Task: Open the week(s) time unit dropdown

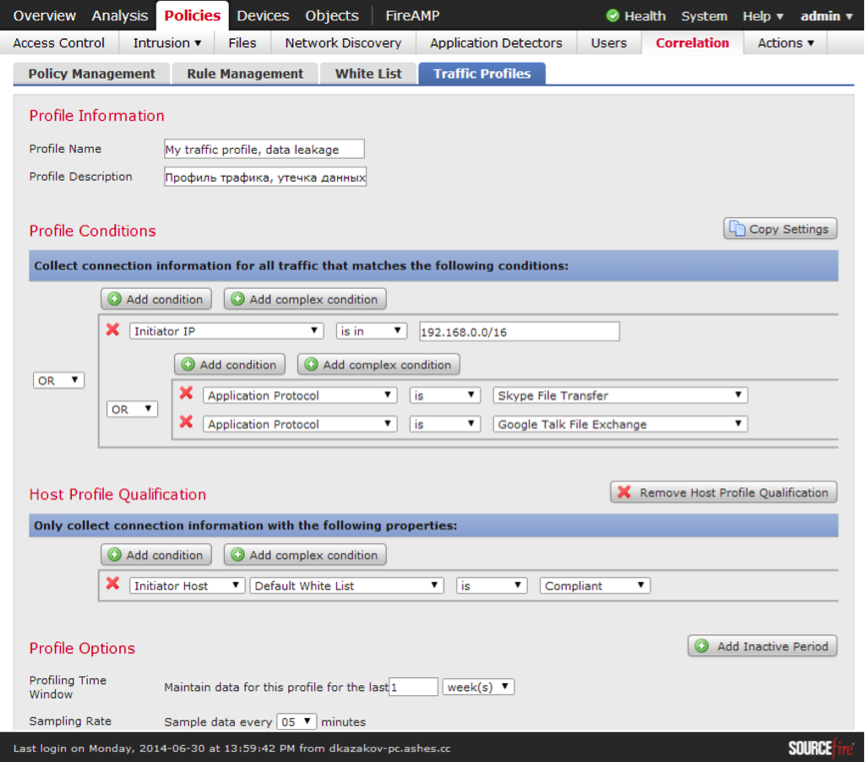Action: tap(478, 687)
